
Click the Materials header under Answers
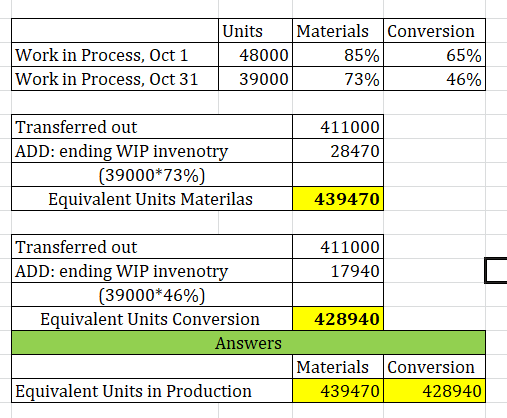click(338, 367)
